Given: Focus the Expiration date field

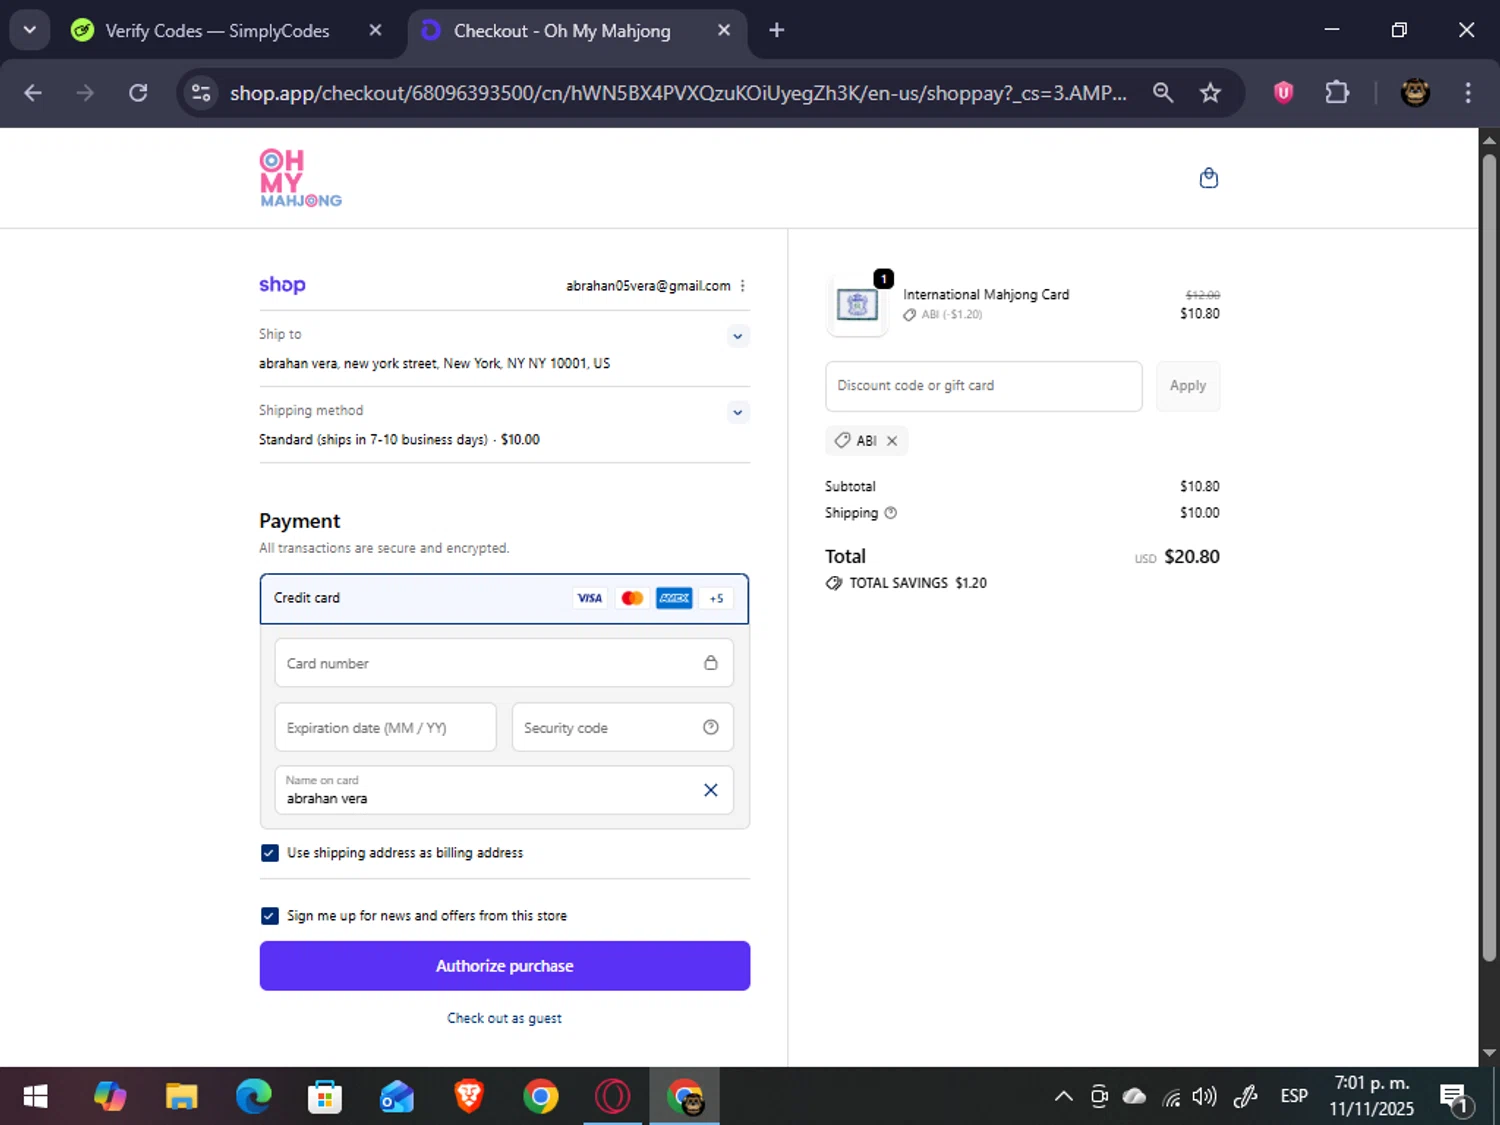Looking at the screenshot, I should (385, 727).
